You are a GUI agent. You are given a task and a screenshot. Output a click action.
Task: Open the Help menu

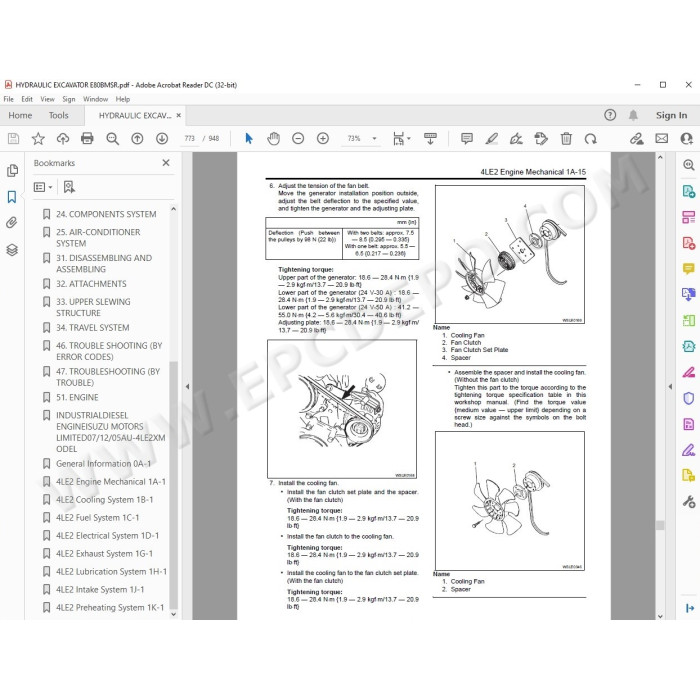(123, 99)
